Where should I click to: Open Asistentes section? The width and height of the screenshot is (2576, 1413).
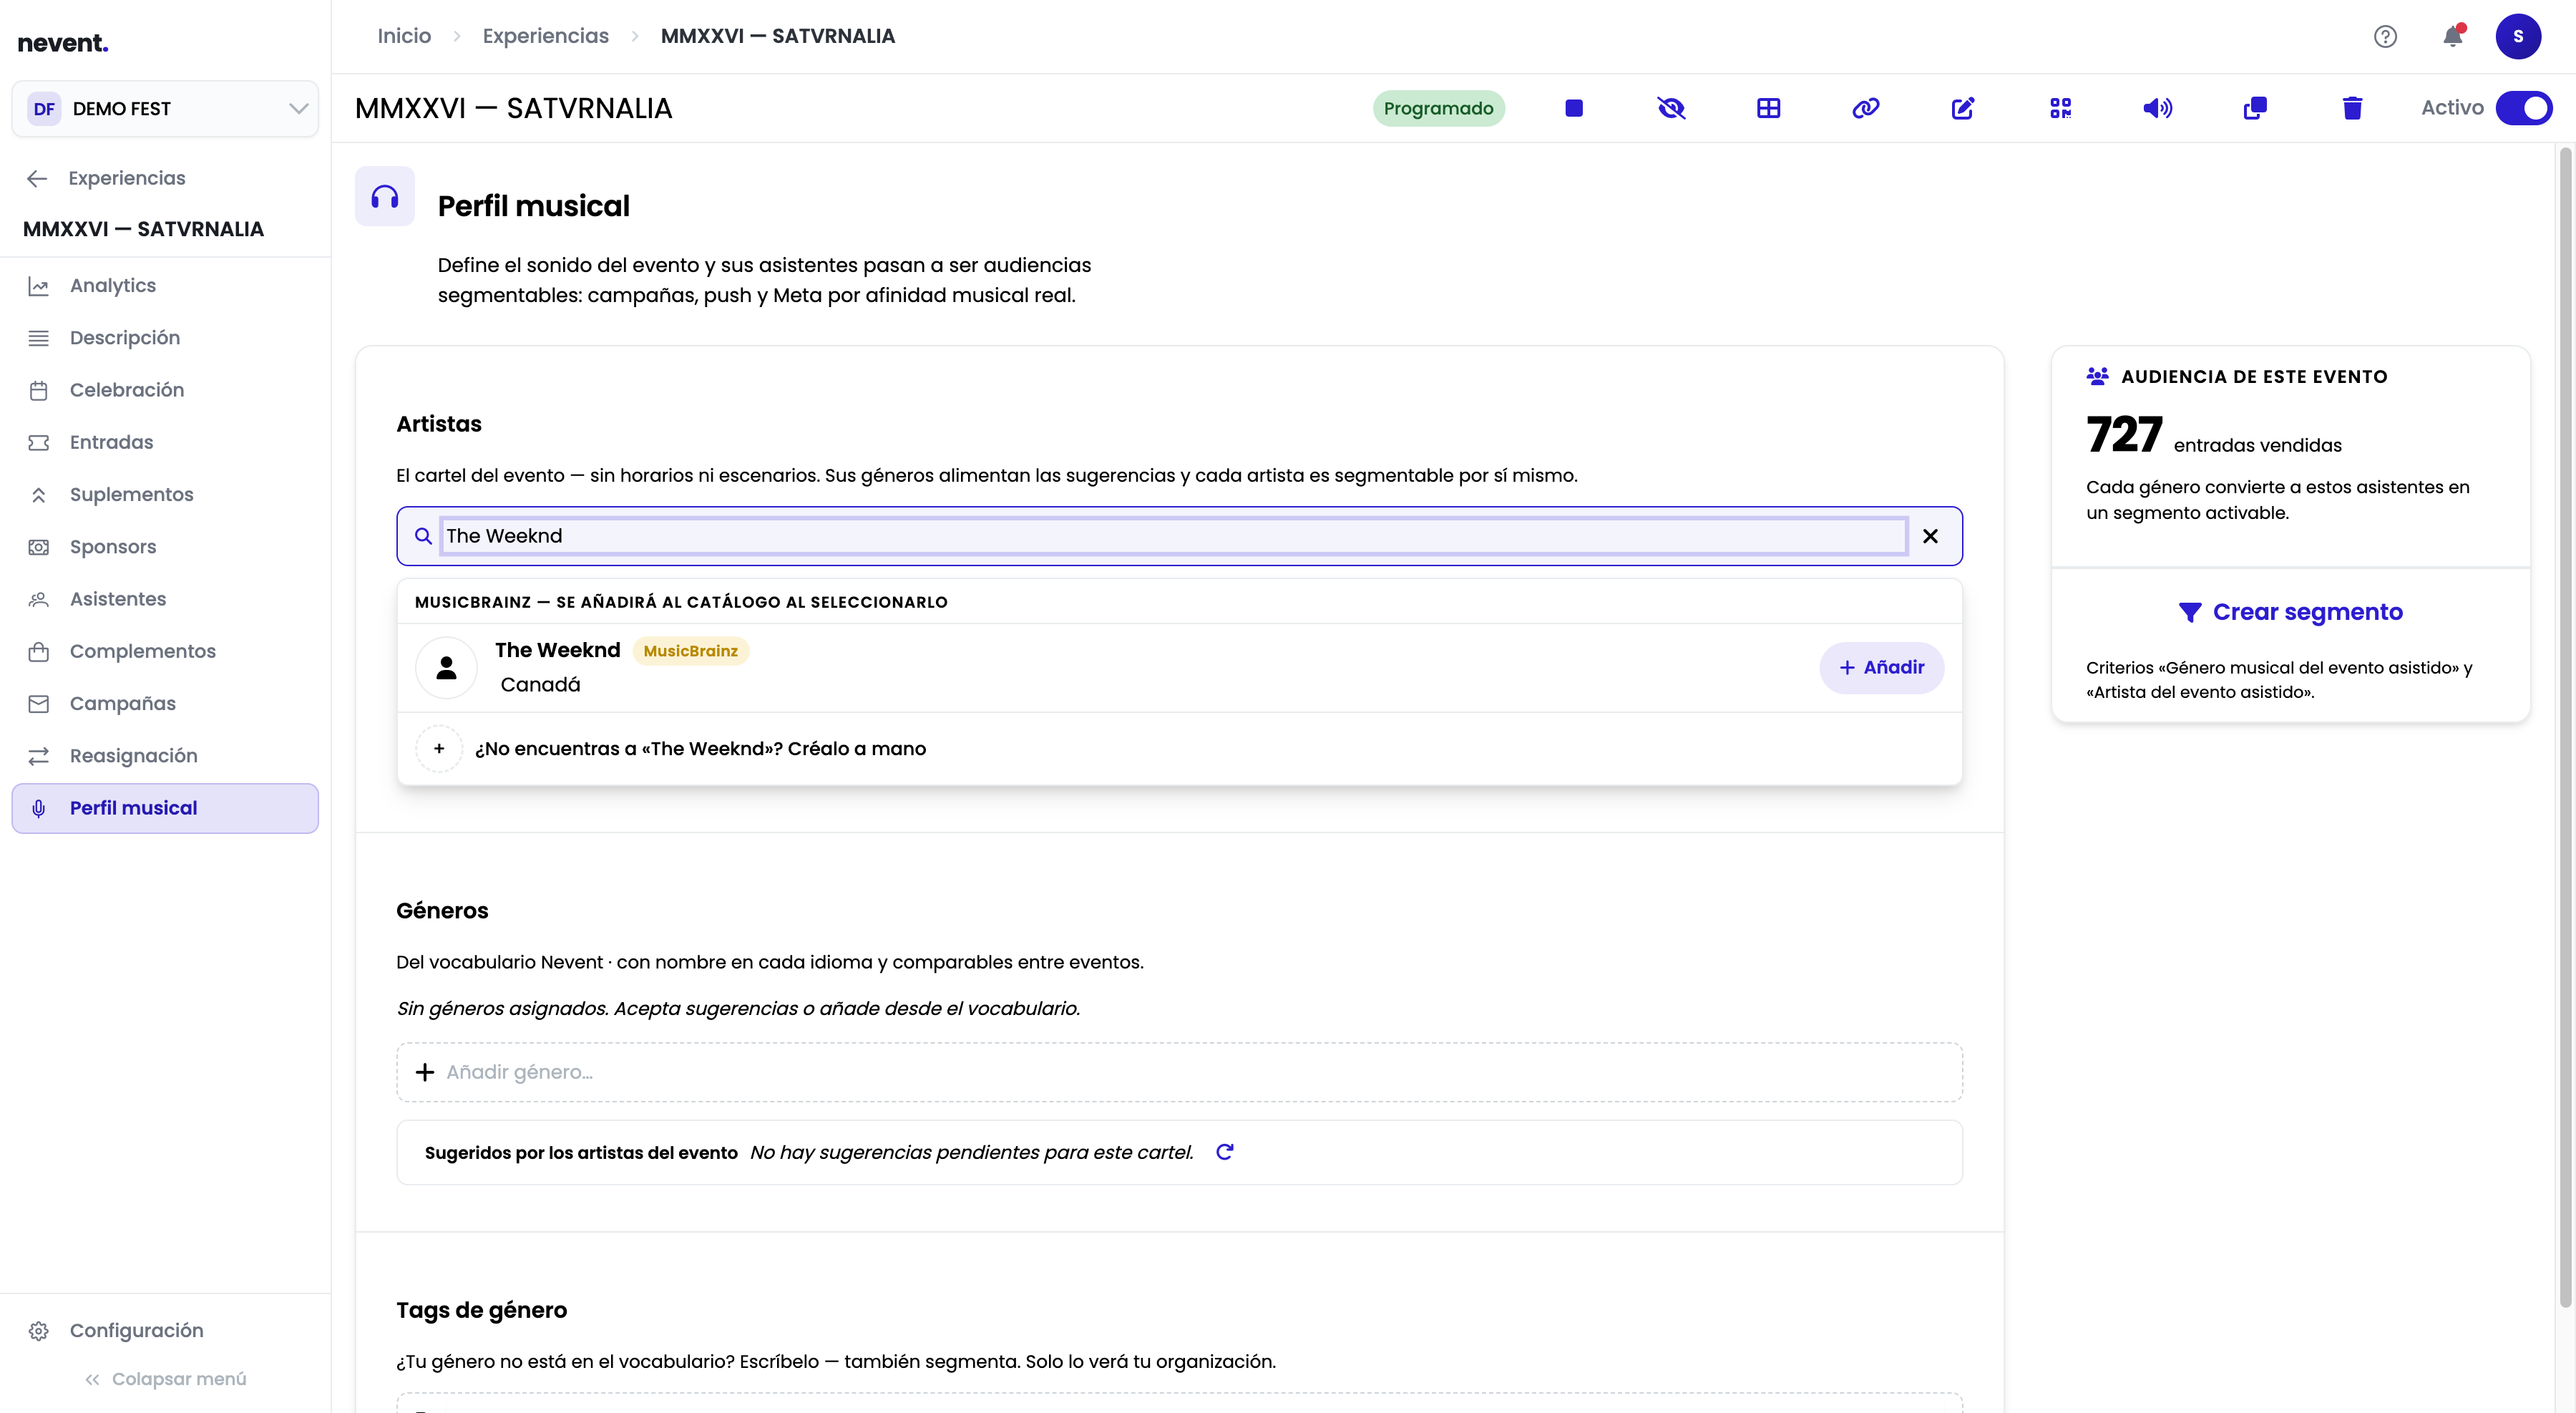(x=165, y=599)
